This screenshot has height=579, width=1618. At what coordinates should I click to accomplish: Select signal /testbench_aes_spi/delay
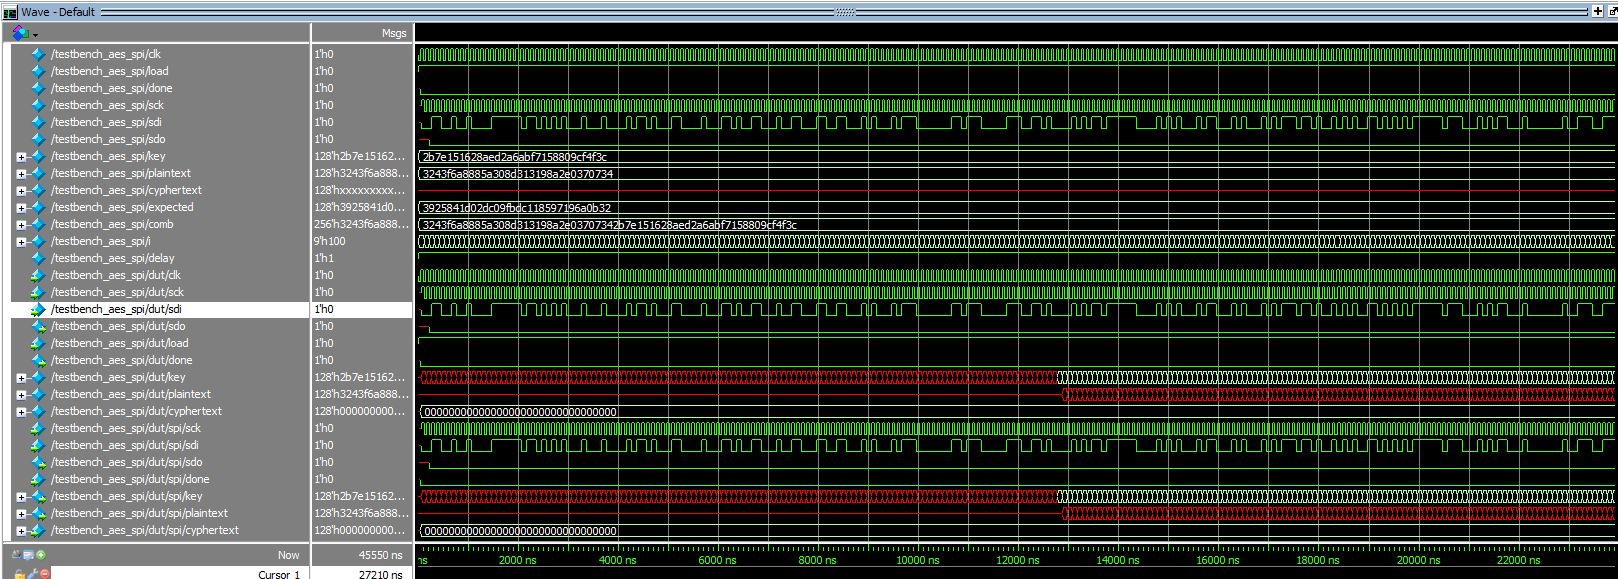pyautogui.click(x=113, y=258)
